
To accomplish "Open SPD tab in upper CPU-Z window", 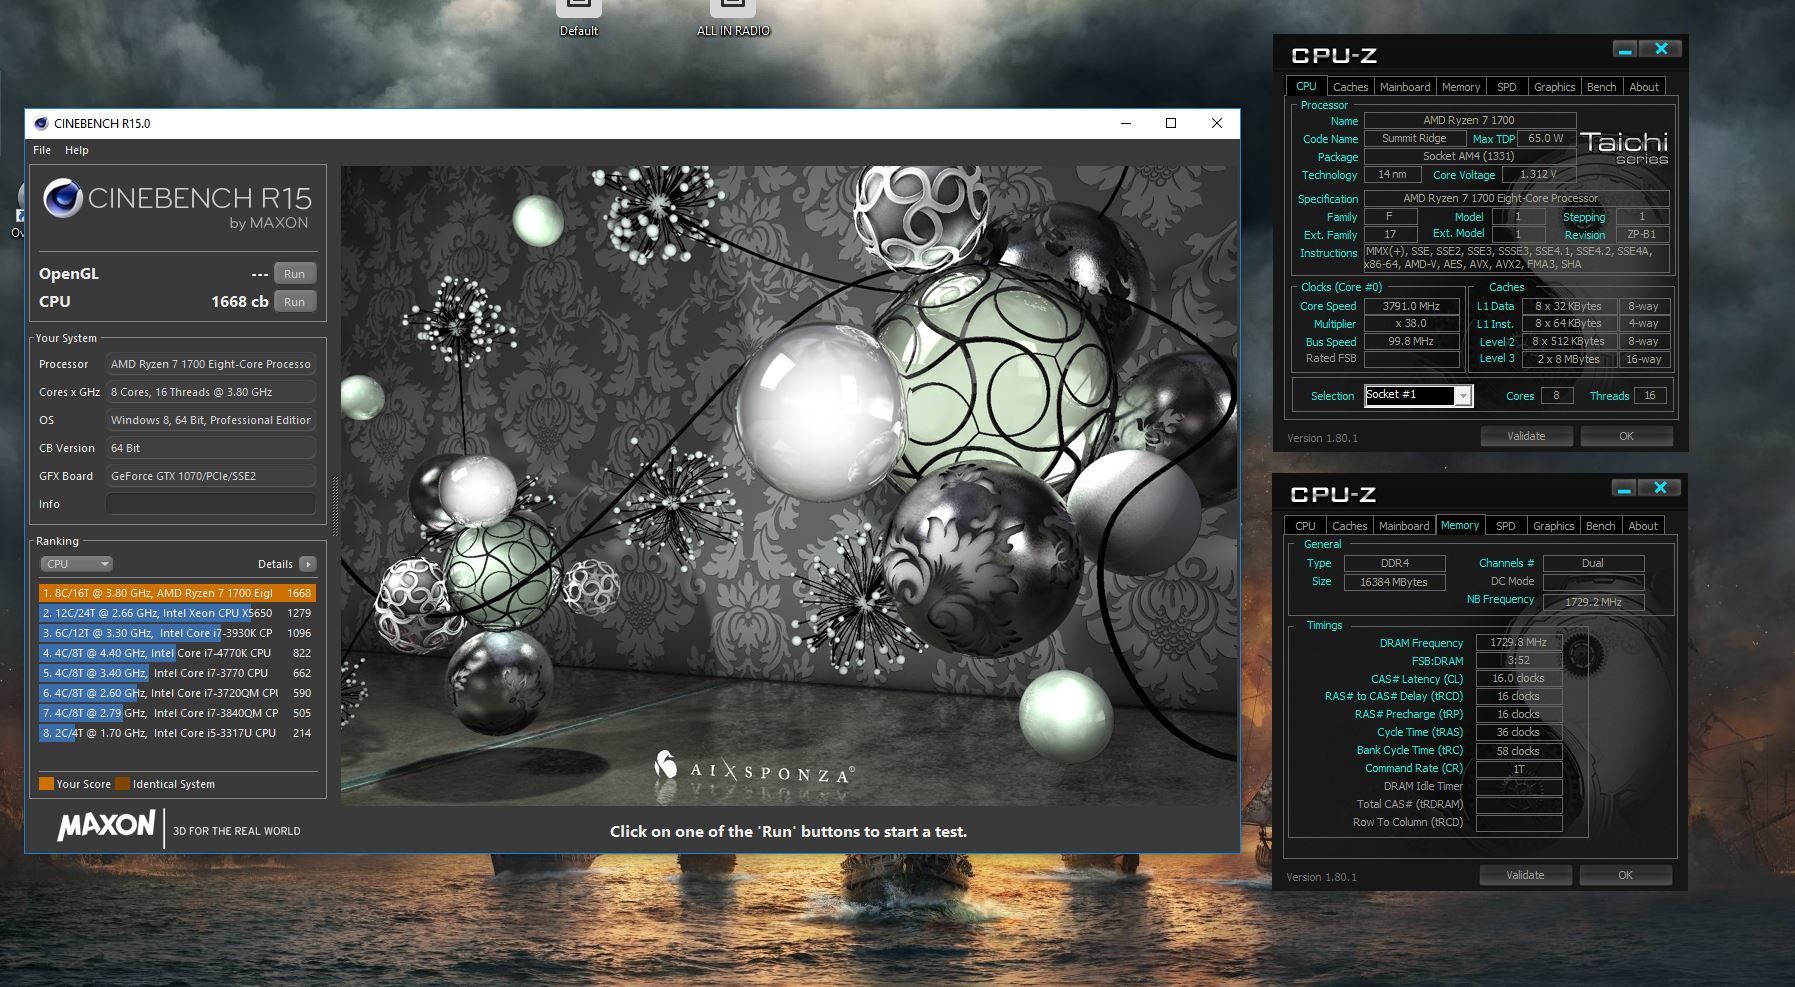I will click(x=1506, y=87).
